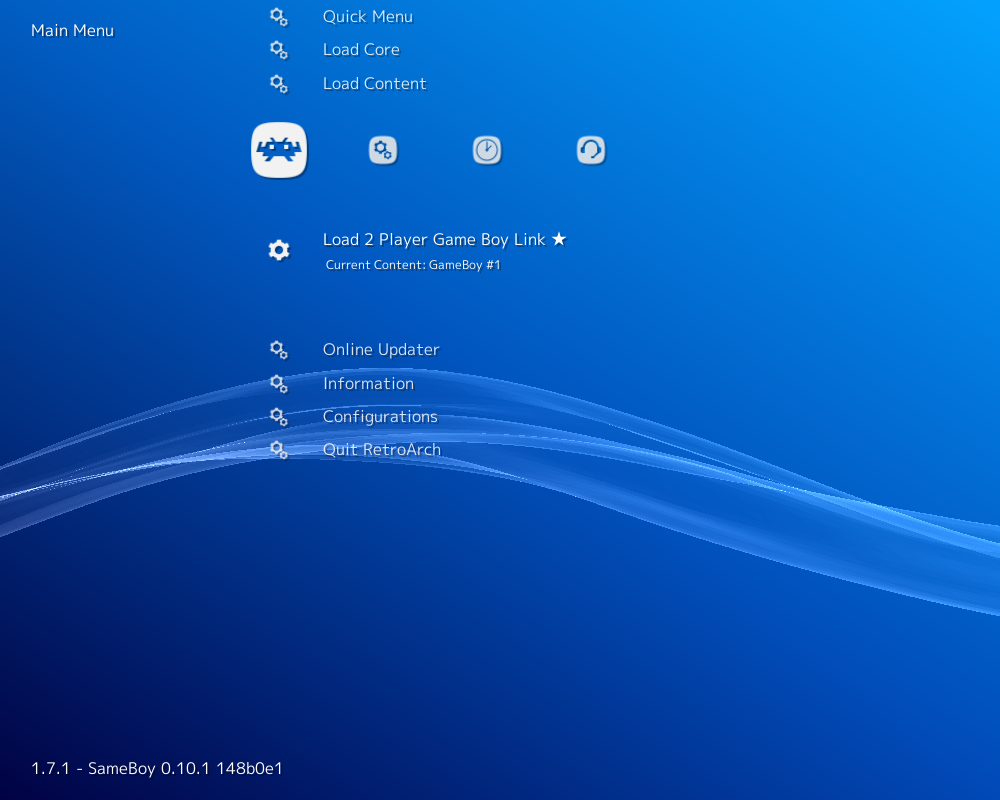1000x800 pixels.
Task: Click the gears icon beside Quit RetroArch
Action: [x=279, y=450]
